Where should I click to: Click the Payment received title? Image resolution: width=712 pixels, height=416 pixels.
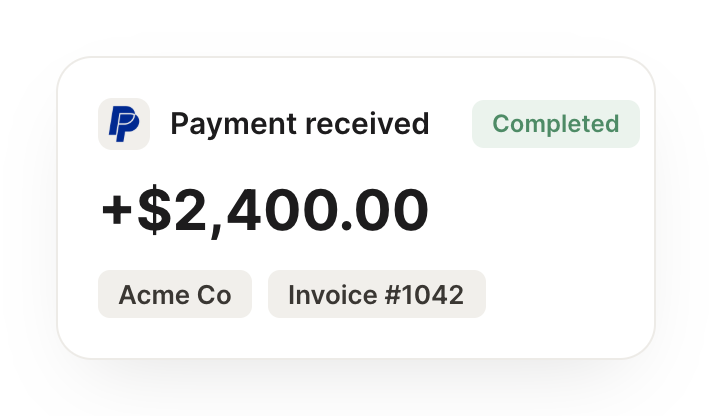(300, 124)
